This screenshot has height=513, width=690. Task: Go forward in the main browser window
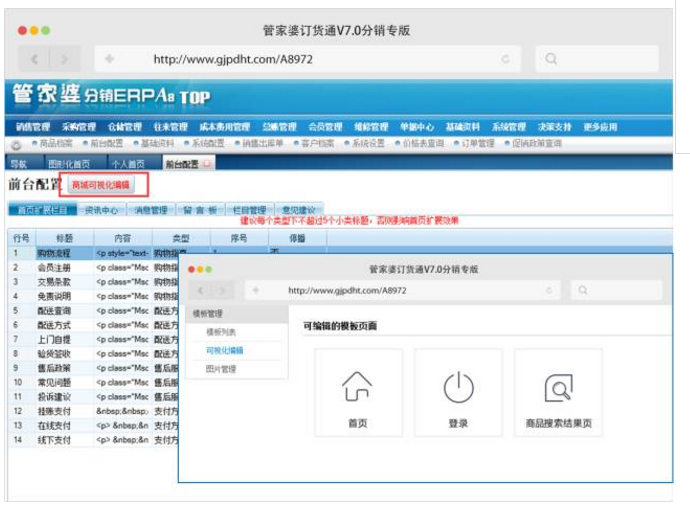click(x=65, y=59)
